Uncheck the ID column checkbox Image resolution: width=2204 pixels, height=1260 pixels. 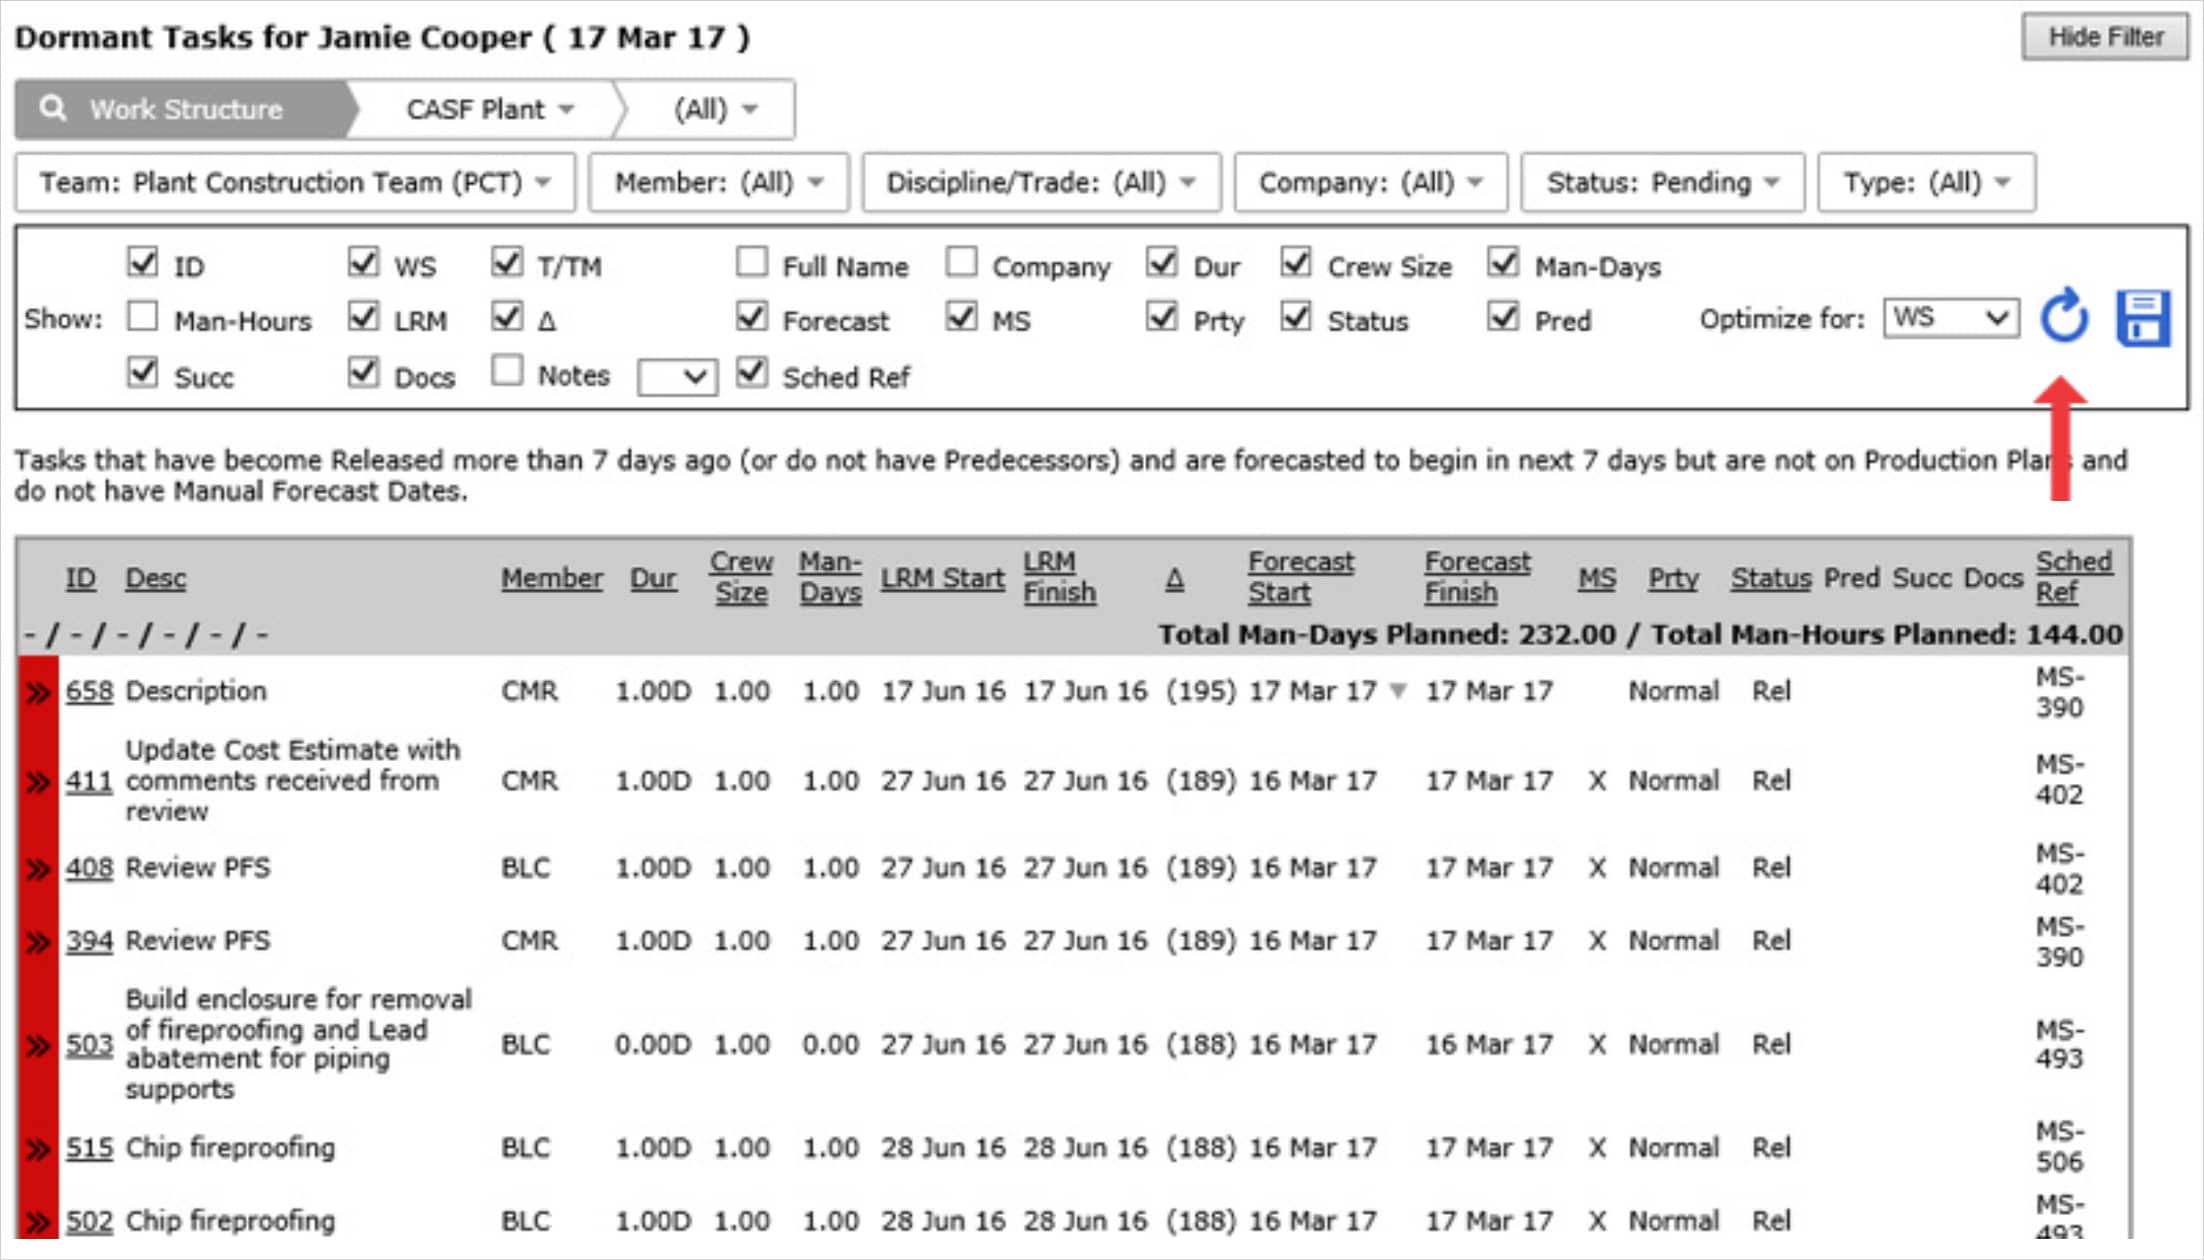coord(143,262)
